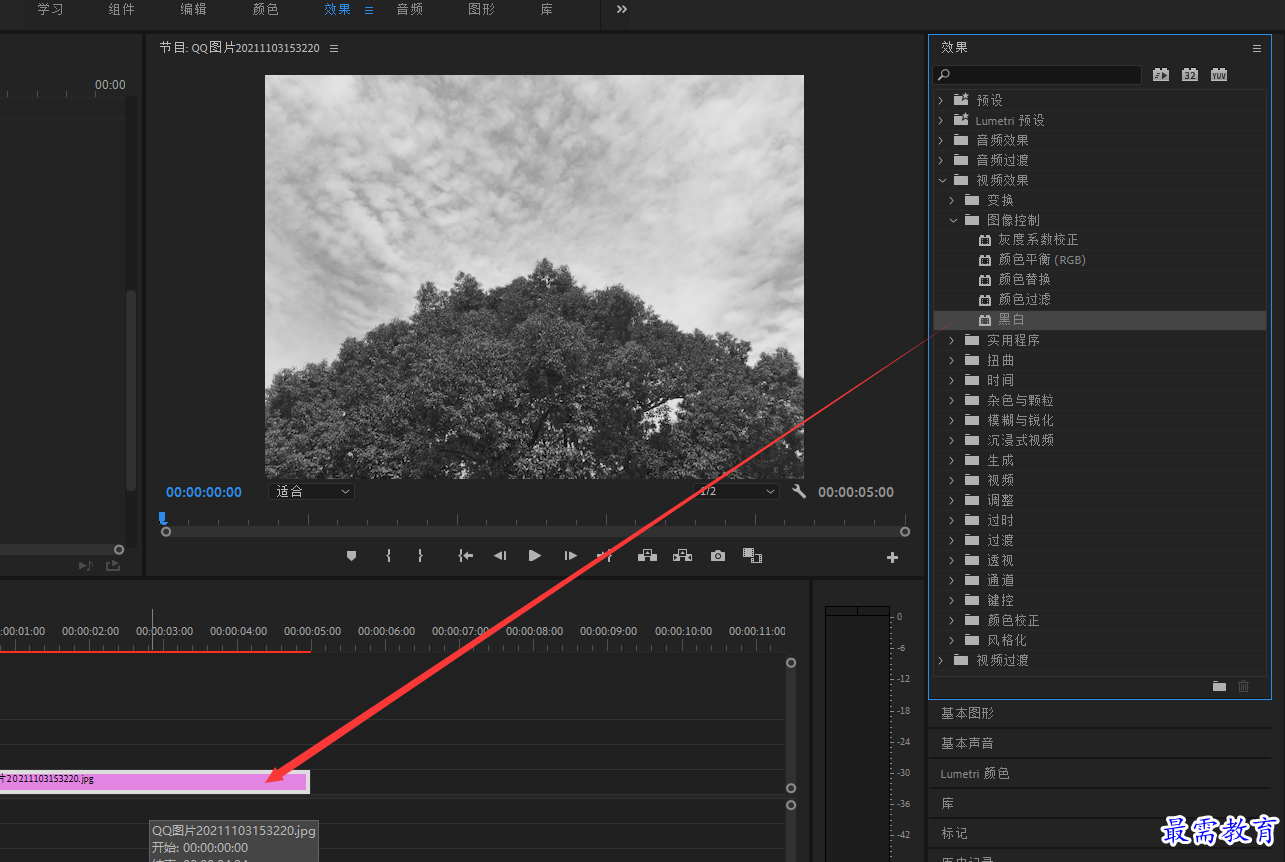Expand the 扭曲 folder
This screenshot has height=862, width=1285.
tap(953, 360)
